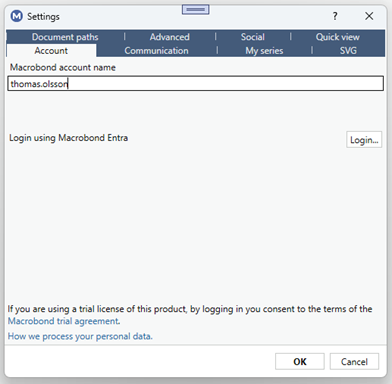Click the Macrobond logo icon in title bar
Viewport: 392px width, 384px height.
click(x=16, y=16)
